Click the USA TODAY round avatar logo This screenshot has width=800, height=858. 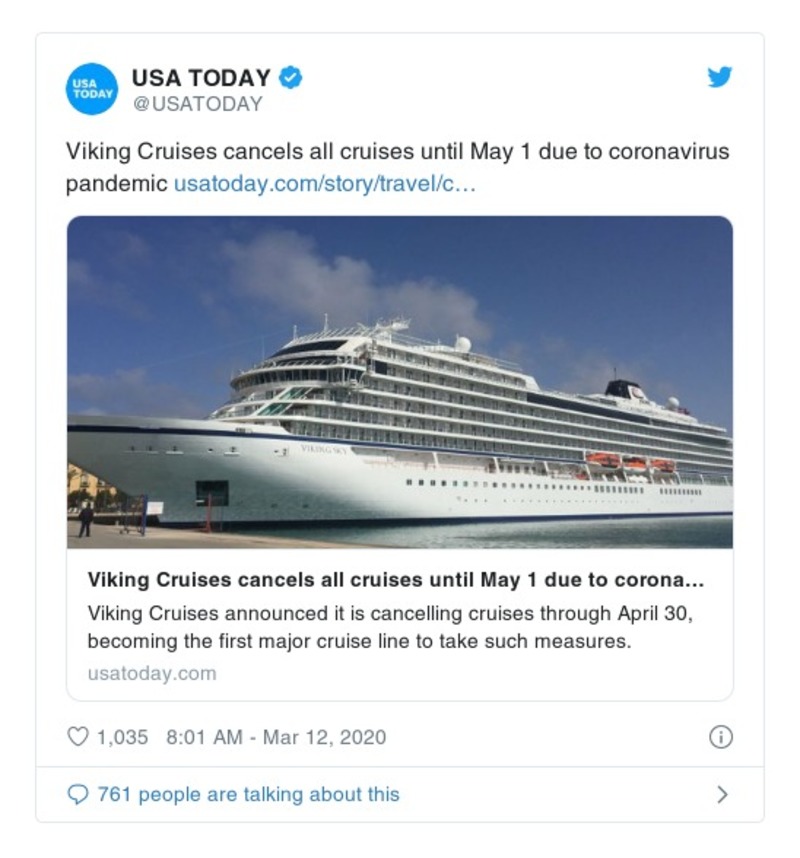pyautogui.click(x=92, y=88)
